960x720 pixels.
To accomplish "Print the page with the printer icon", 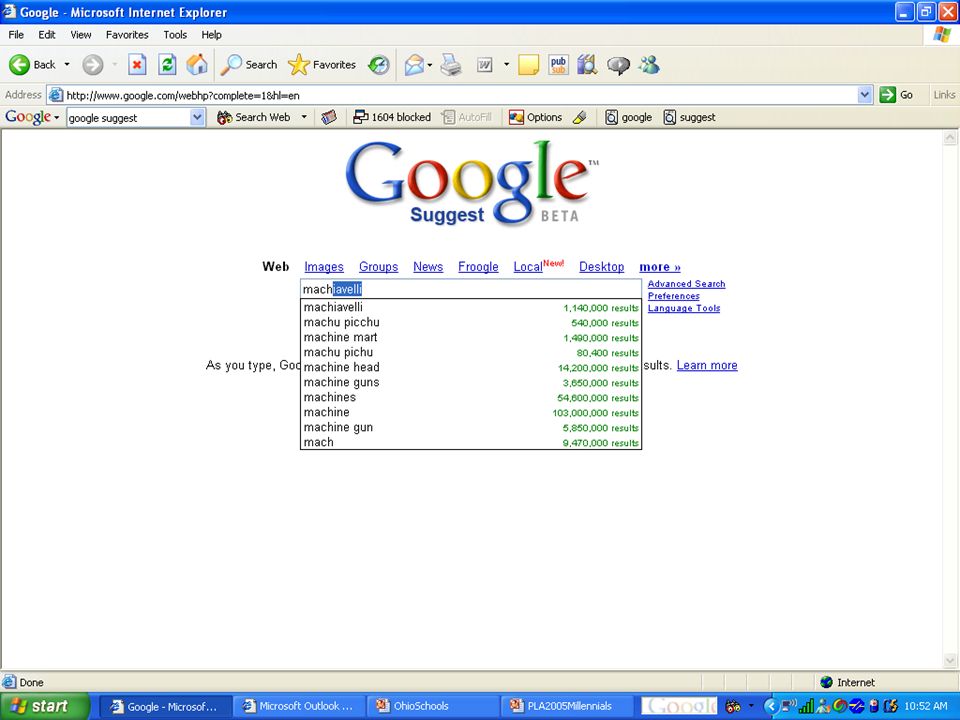I will click(451, 64).
